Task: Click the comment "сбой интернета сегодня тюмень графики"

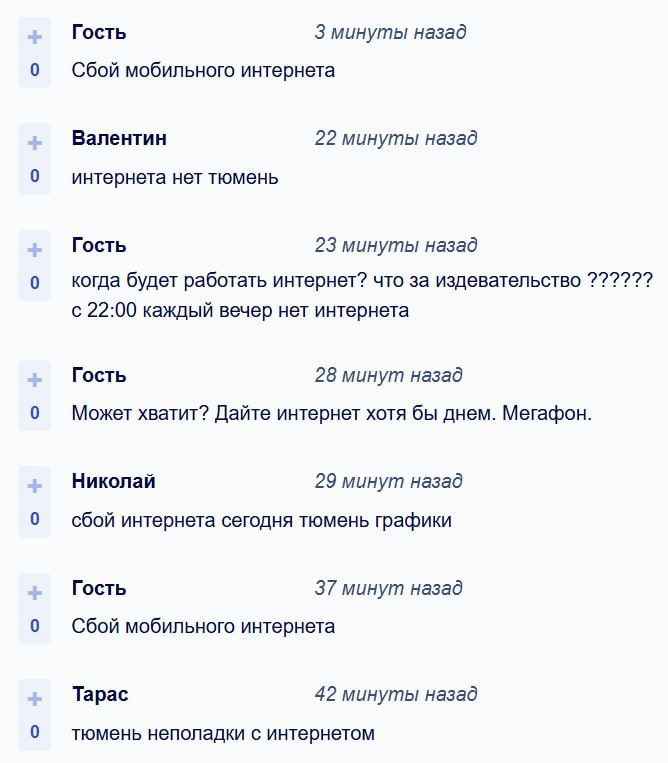Action: tap(261, 520)
